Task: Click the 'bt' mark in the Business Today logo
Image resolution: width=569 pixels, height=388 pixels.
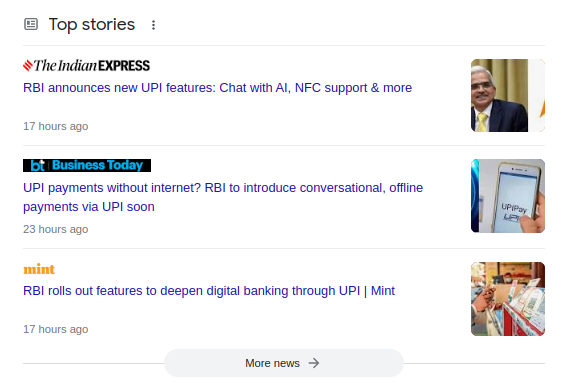Action: point(37,166)
